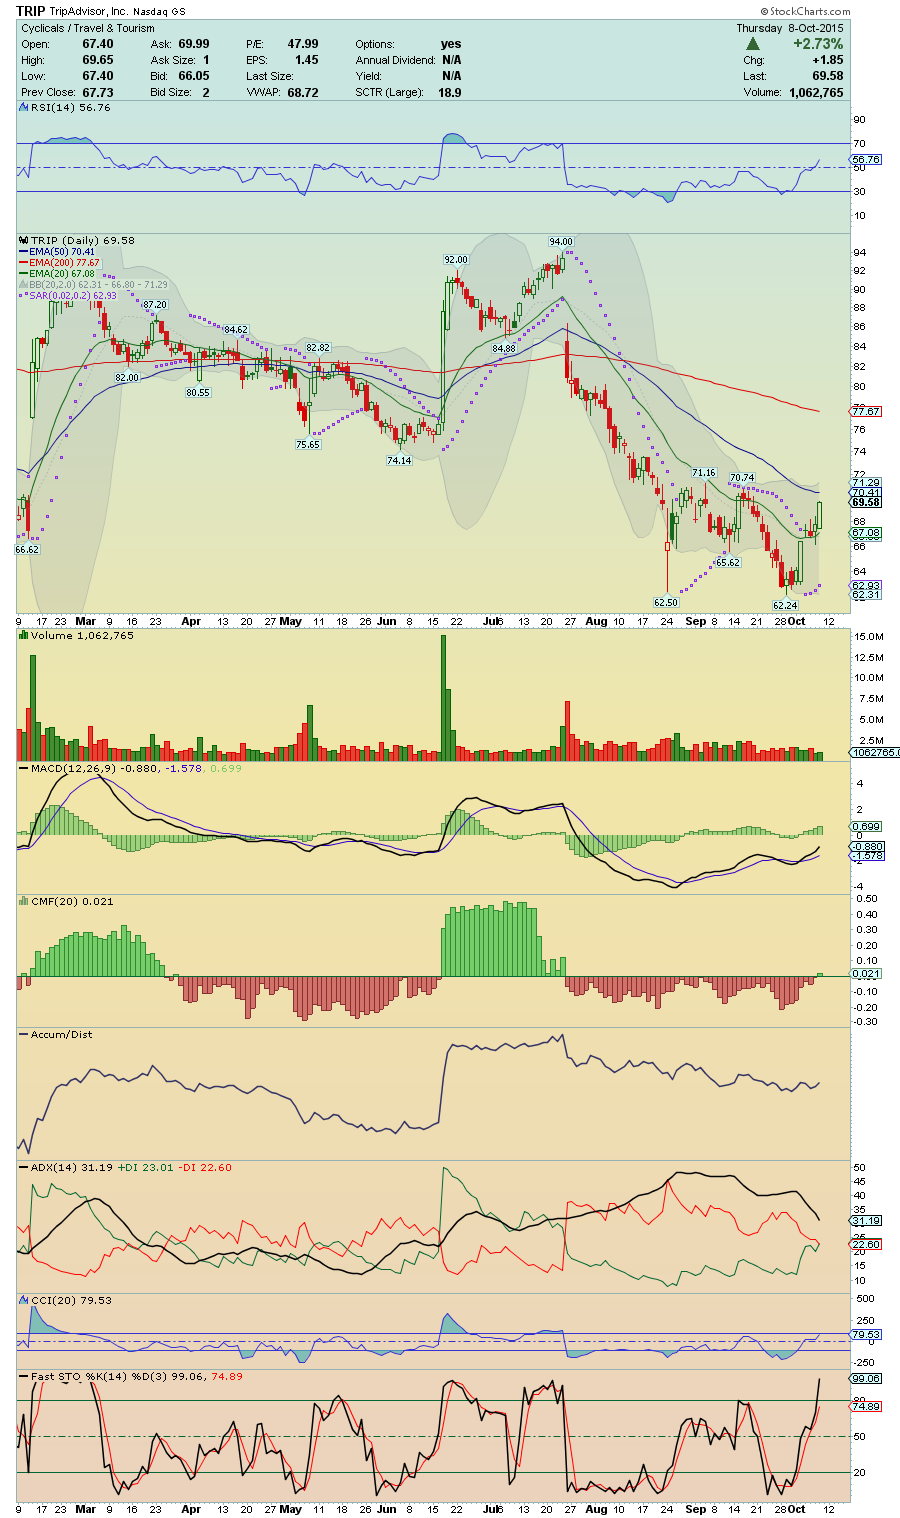Click the Cyclicals / Travel & Tourism sector text
This screenshot has height=1518, width=900.
tap(88, 28)
